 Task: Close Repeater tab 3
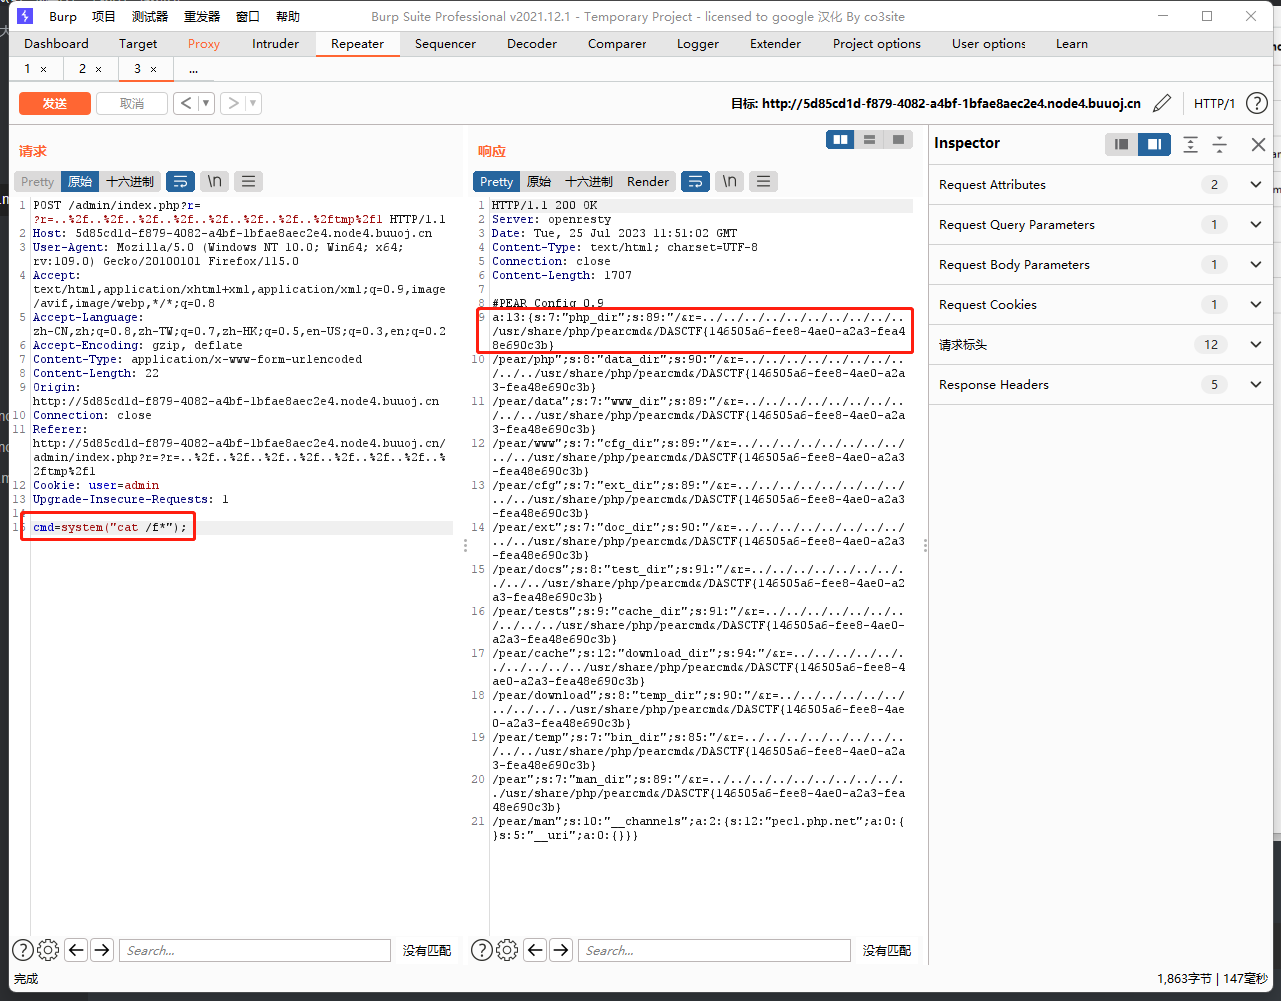click(153, 69)
